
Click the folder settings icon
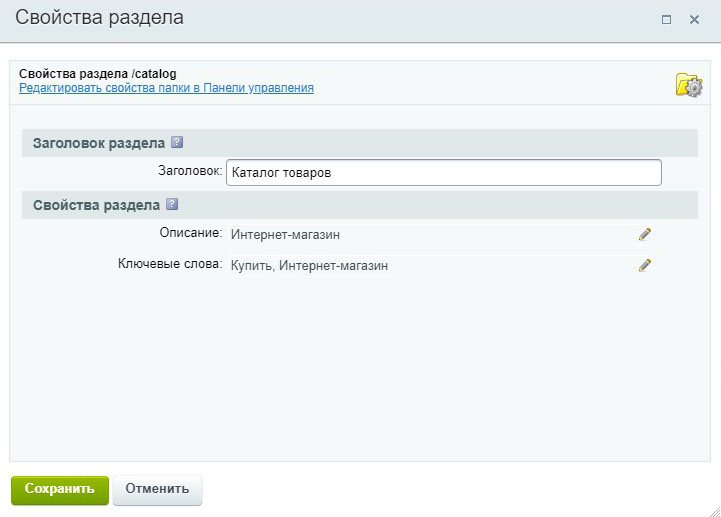point(689,85)
